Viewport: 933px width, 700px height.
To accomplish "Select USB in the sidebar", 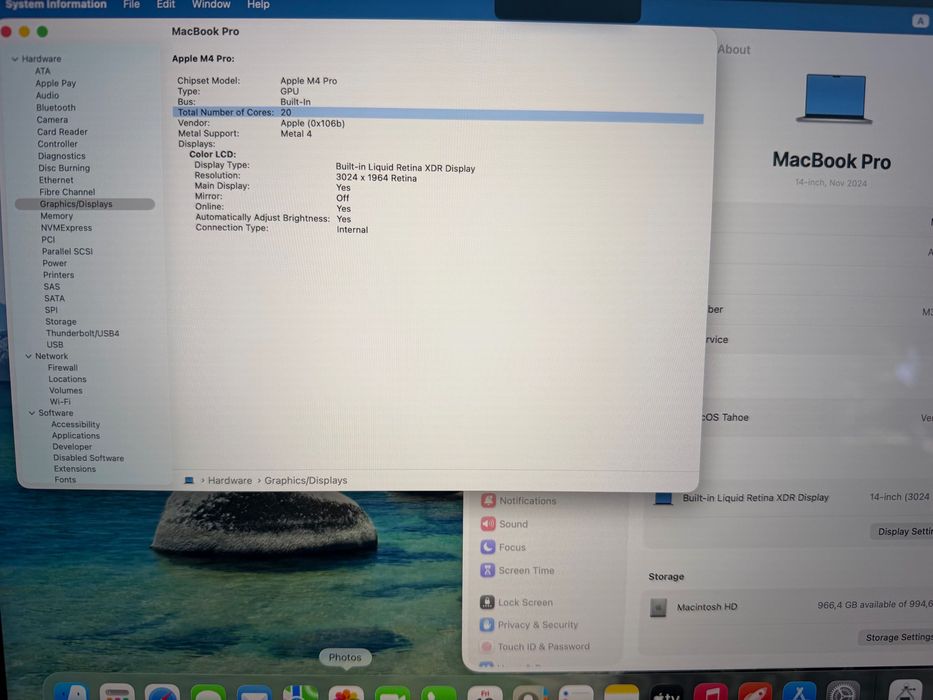I will click(55, 345).
